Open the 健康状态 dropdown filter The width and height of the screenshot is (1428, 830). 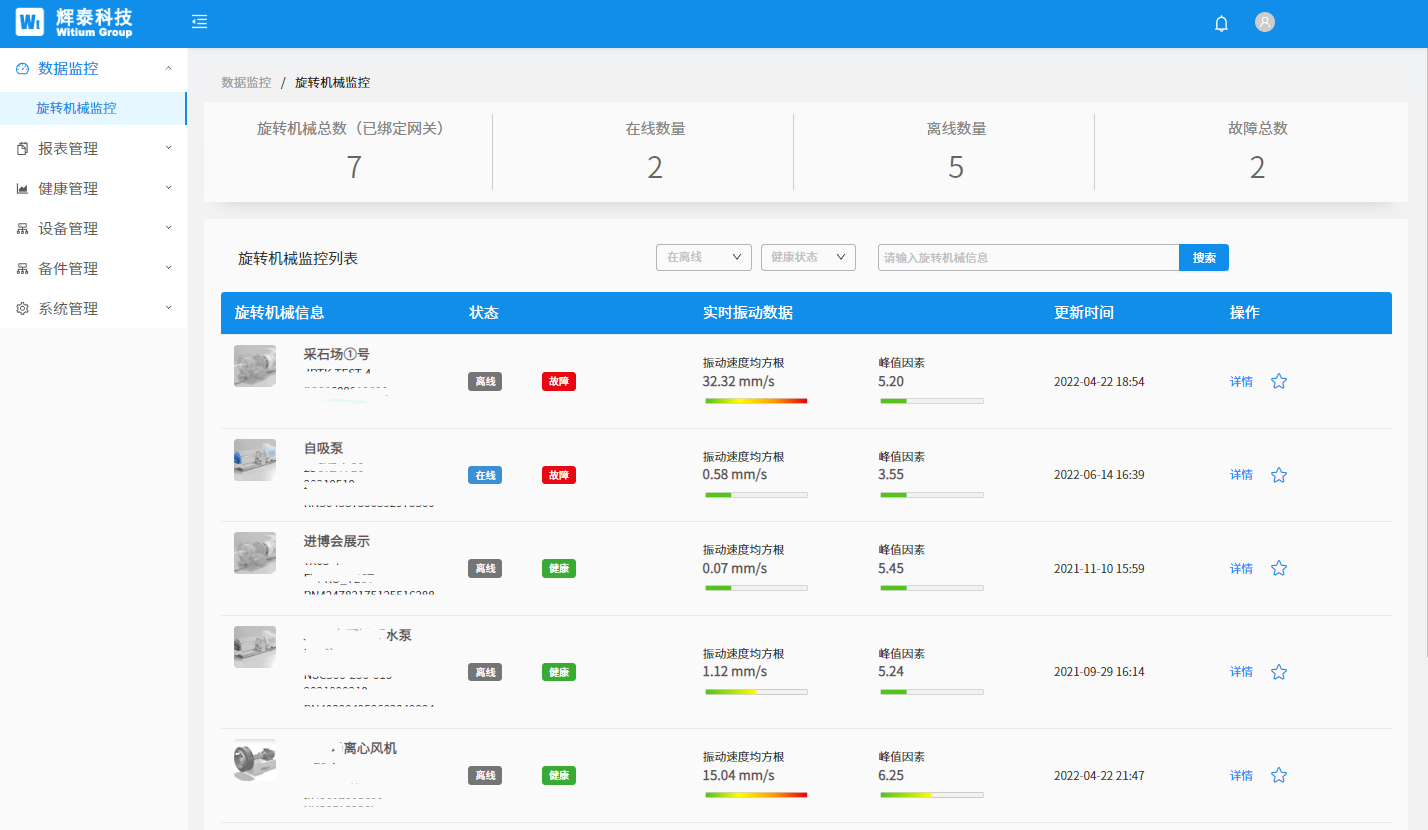[x=808, y=257]
